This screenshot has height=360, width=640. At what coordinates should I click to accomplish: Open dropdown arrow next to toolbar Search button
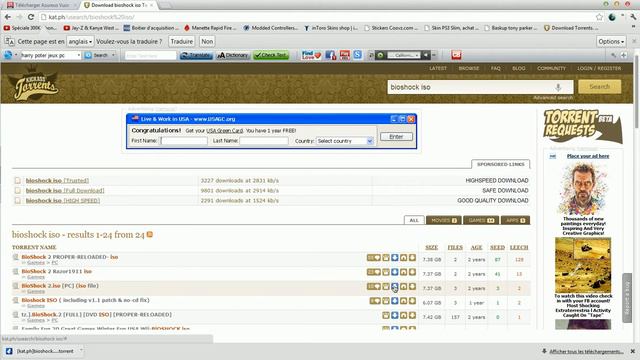(x=113, y=55)
